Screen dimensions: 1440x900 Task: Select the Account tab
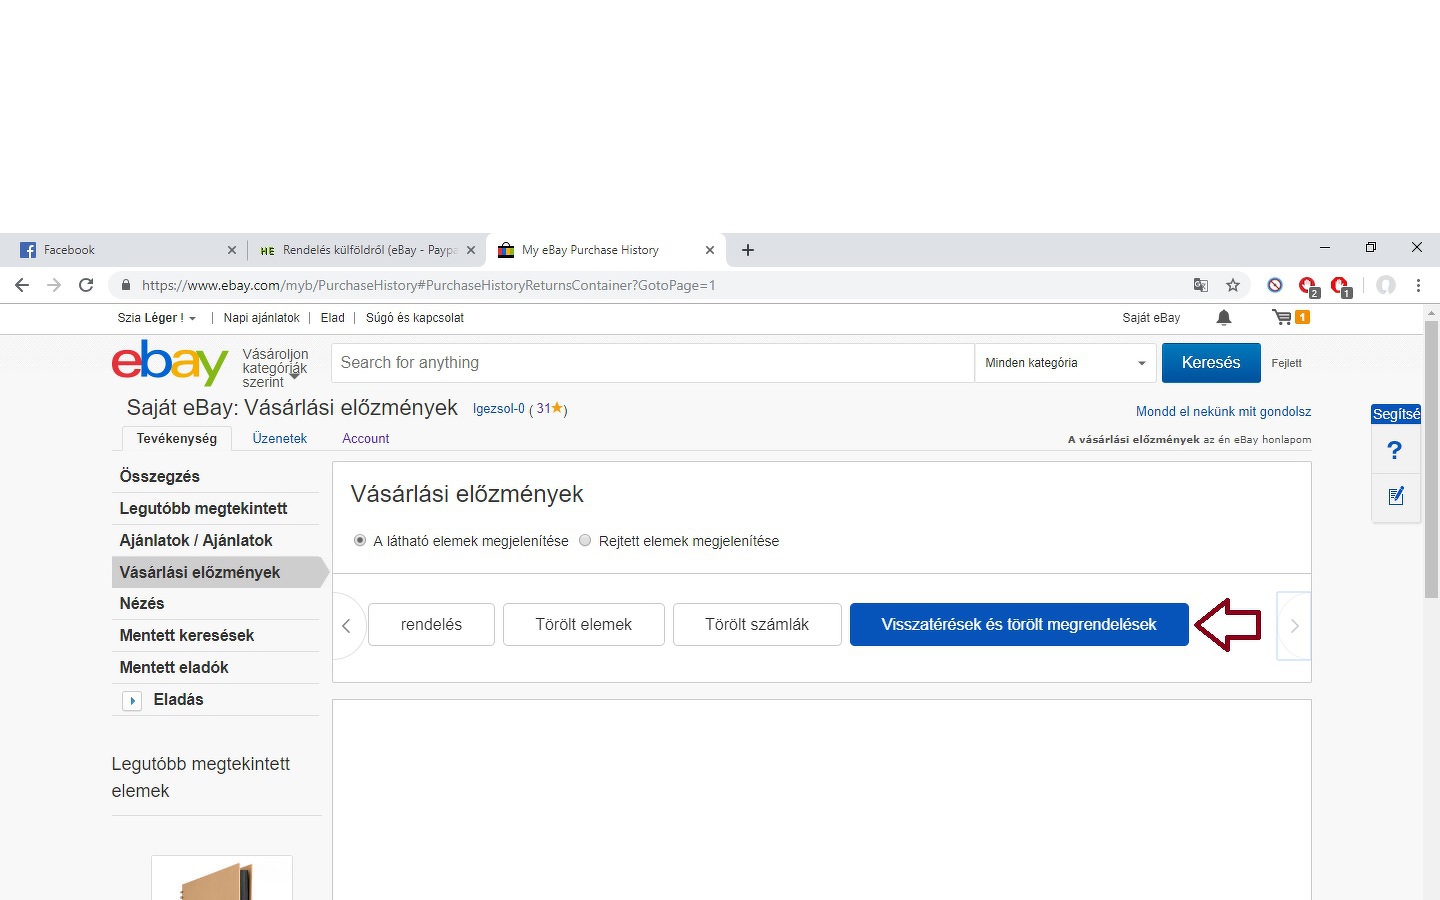tap(366, 438)
